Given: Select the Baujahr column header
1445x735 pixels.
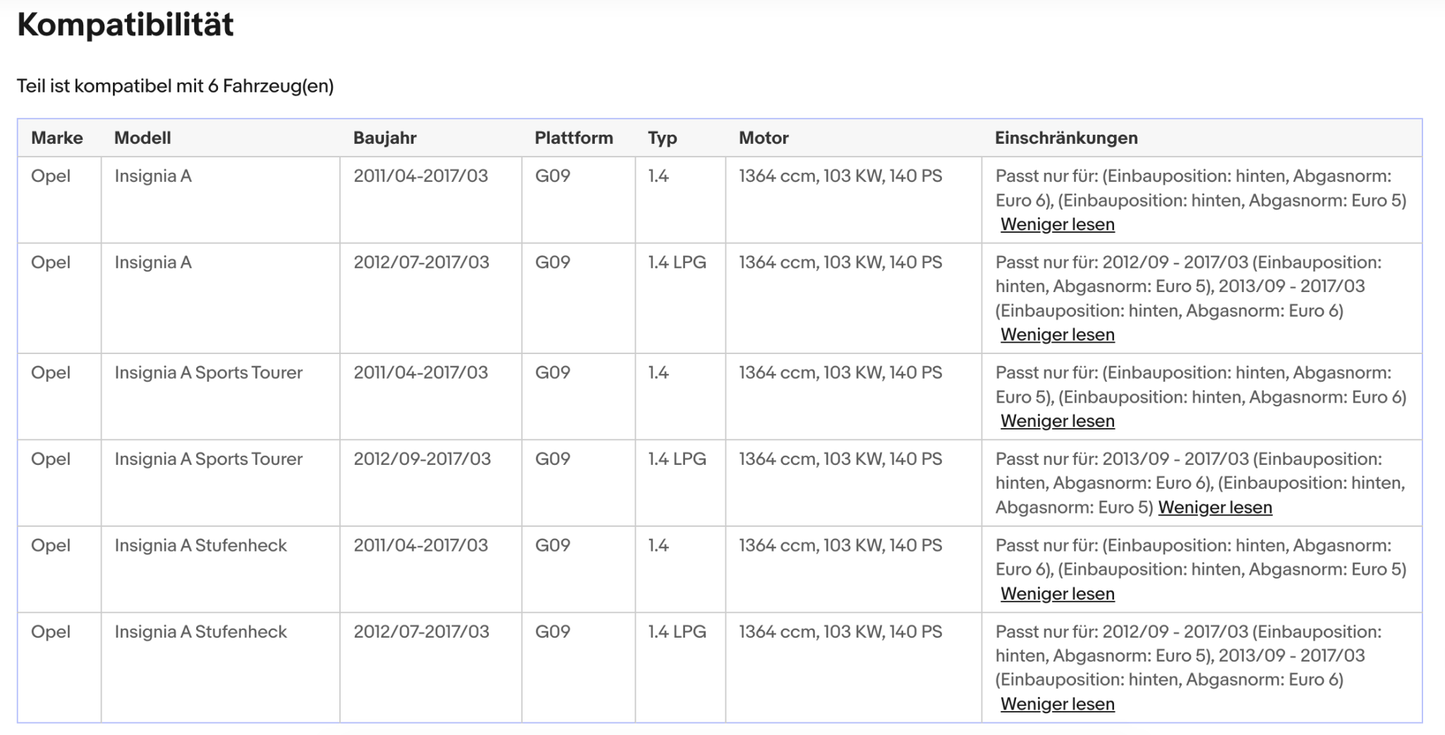Looking at the screenshot, I should coord(385,138).
